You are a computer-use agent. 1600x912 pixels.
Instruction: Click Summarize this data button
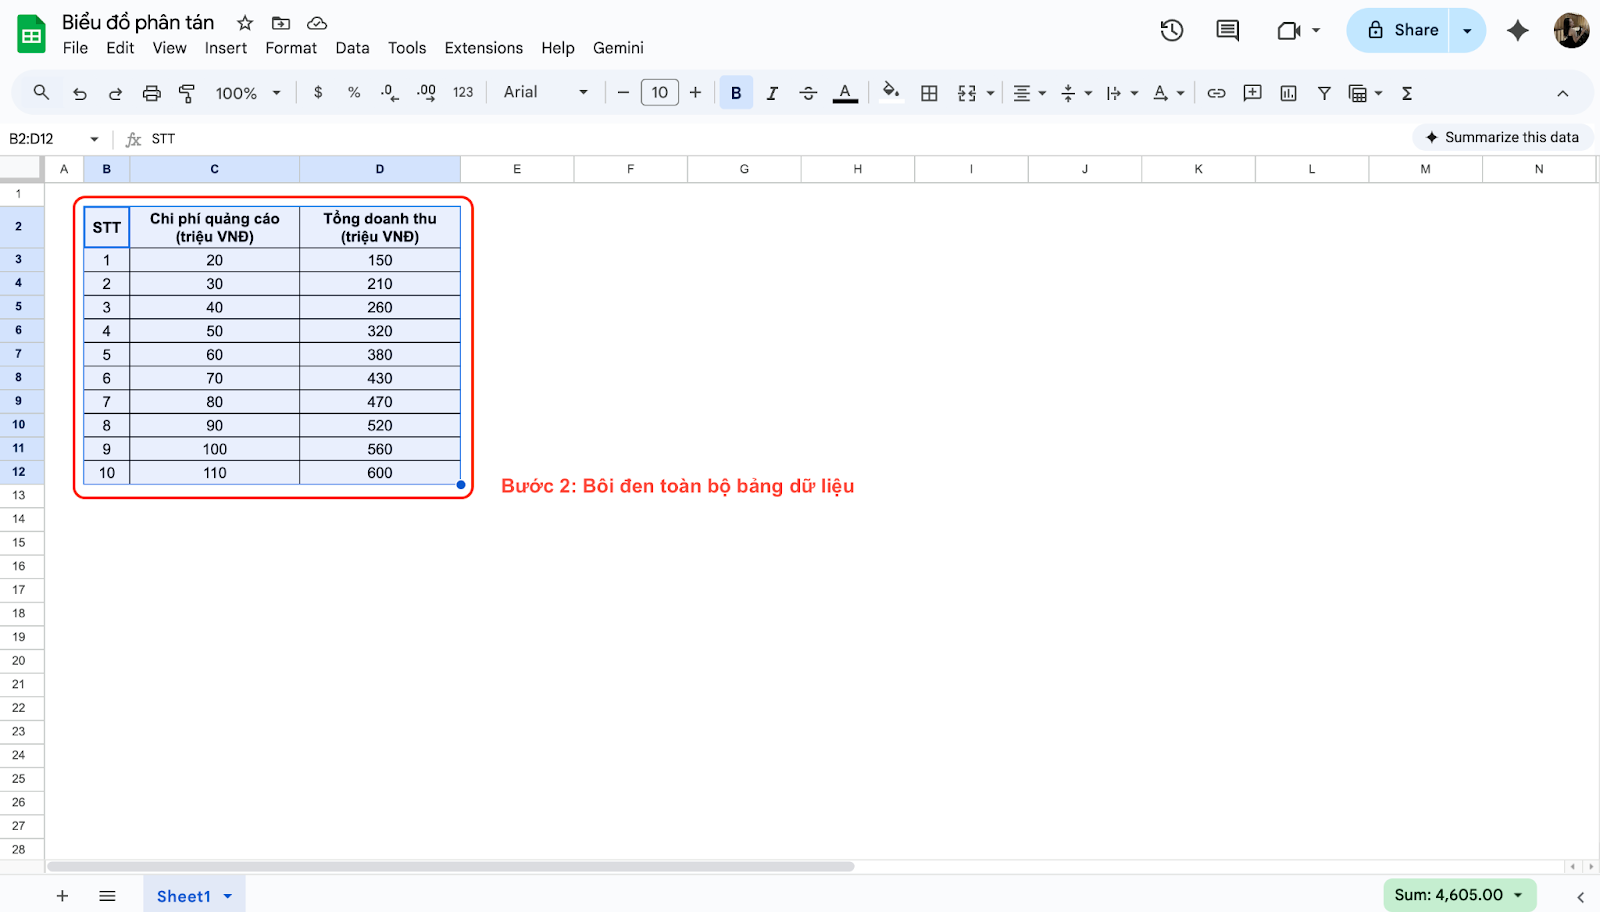[1501, 137]
